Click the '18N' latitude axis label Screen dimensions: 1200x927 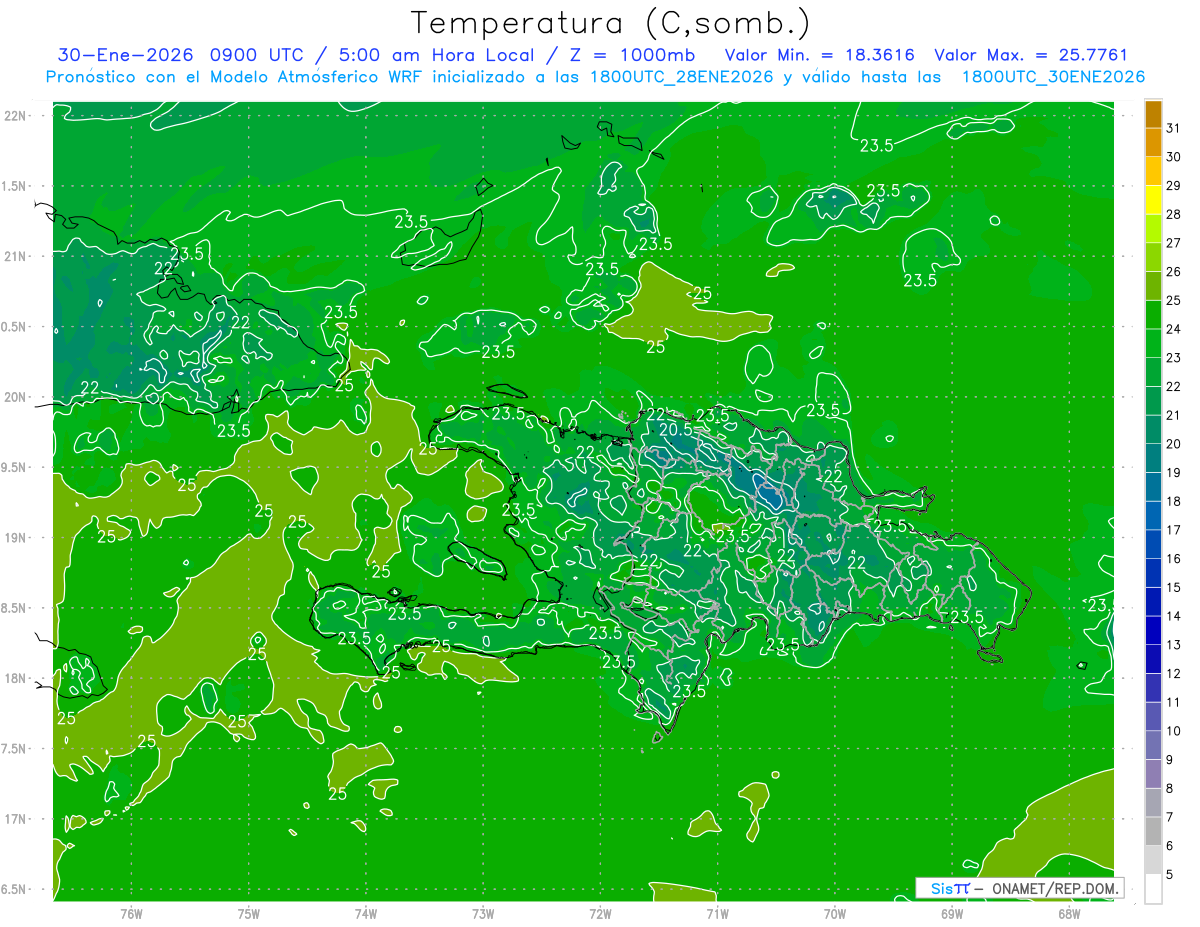[15, 678]
